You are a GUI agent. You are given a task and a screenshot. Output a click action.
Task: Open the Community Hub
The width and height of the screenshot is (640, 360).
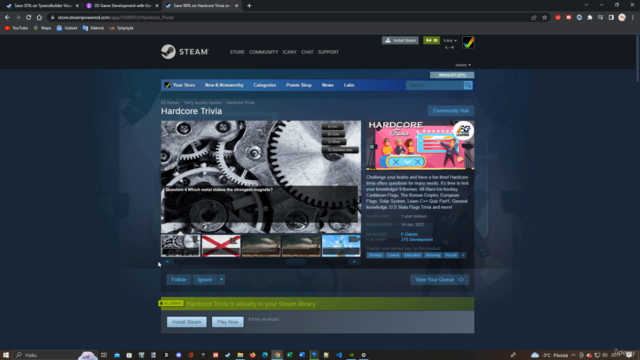pyautogui.click(x=451, y=111)
